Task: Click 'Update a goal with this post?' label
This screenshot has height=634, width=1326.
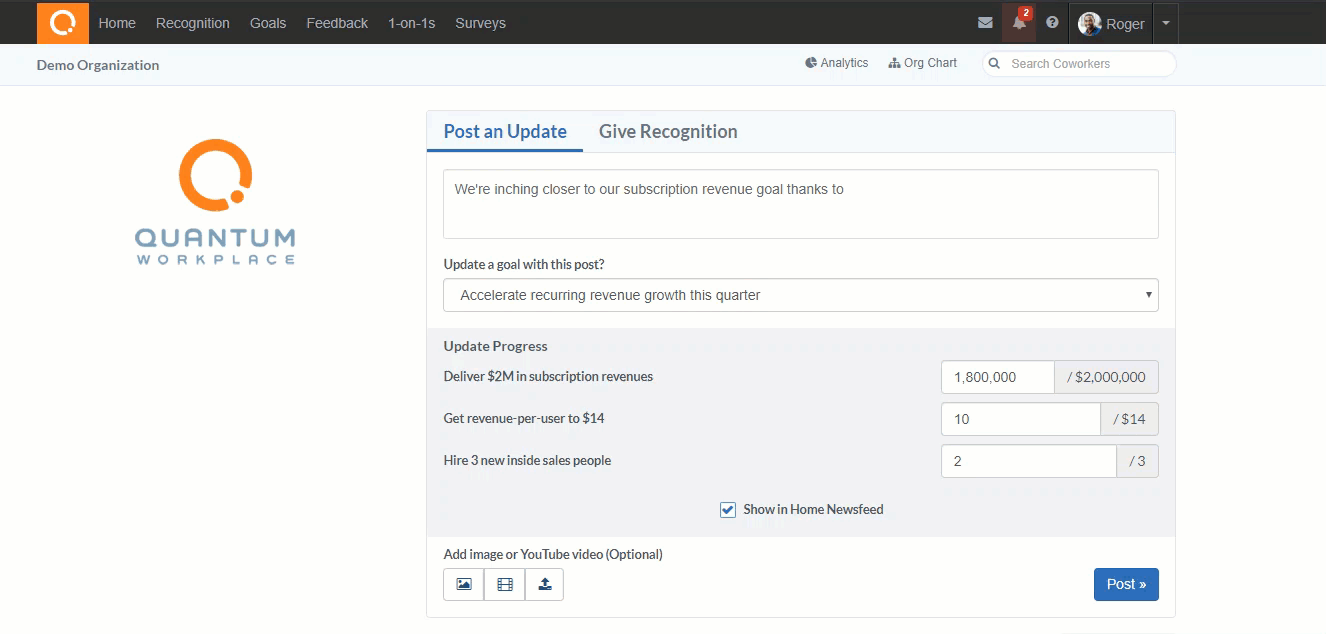Action: click(524, 265)
